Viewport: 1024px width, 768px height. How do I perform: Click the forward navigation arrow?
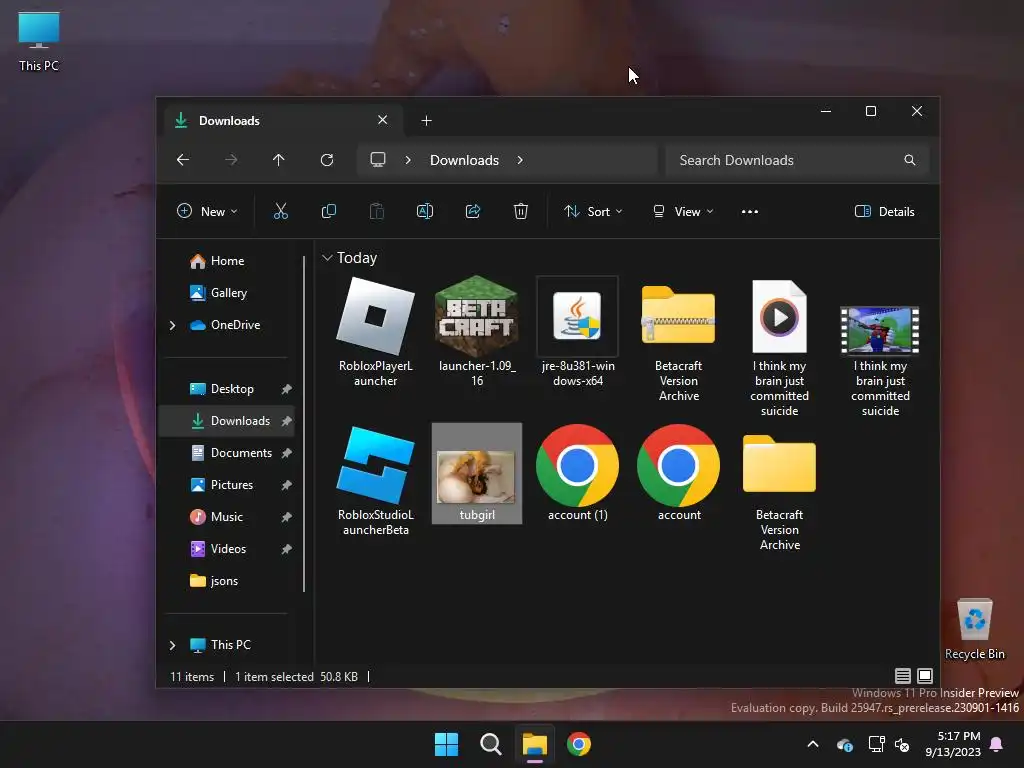[x=231, y=160]
